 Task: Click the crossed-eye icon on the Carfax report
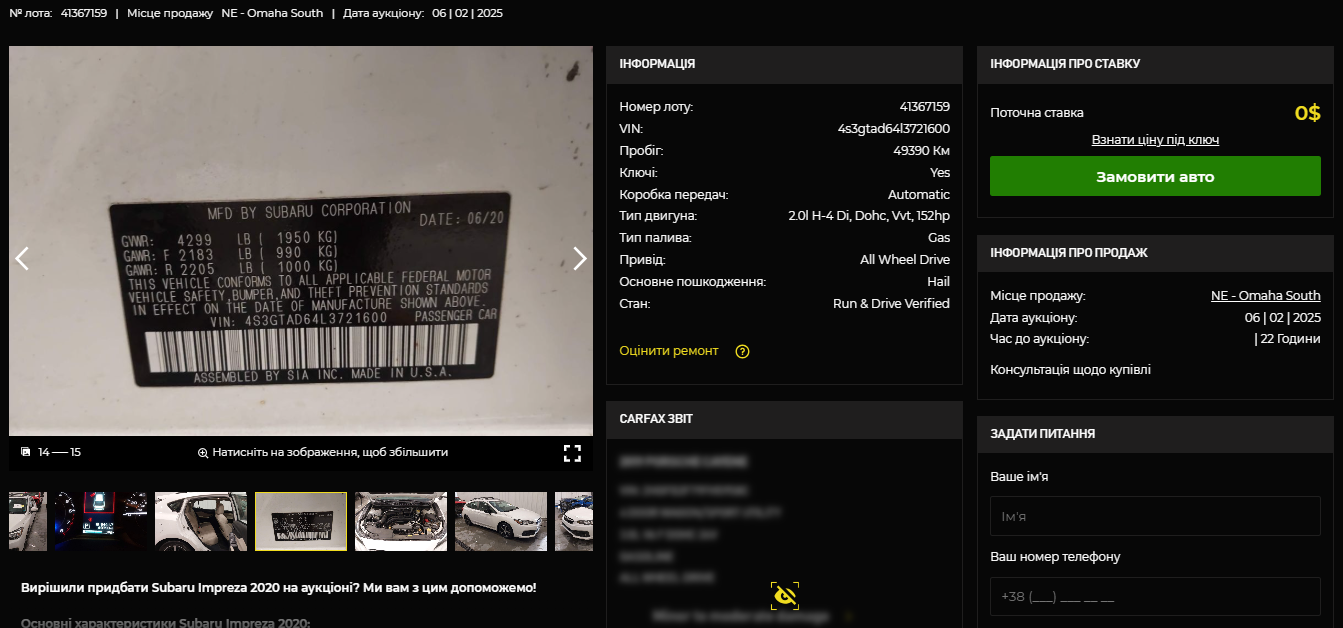[x=785, y=596]
